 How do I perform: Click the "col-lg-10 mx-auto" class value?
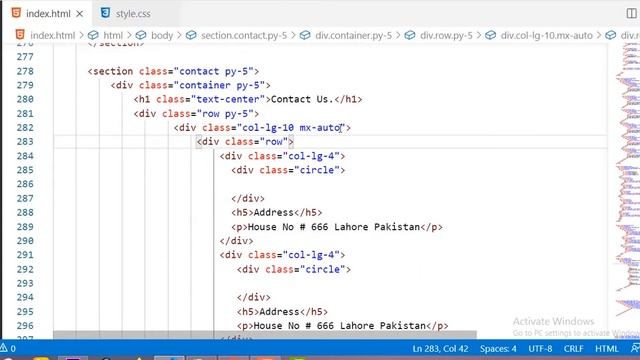click(291, 128)
